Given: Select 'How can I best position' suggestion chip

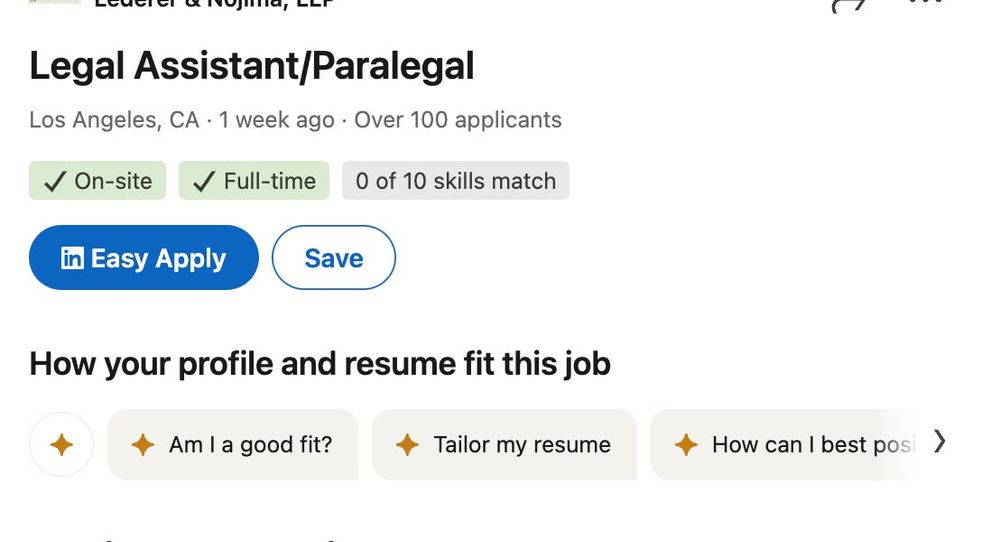Looking at the screenshot, I should [783, 444].
